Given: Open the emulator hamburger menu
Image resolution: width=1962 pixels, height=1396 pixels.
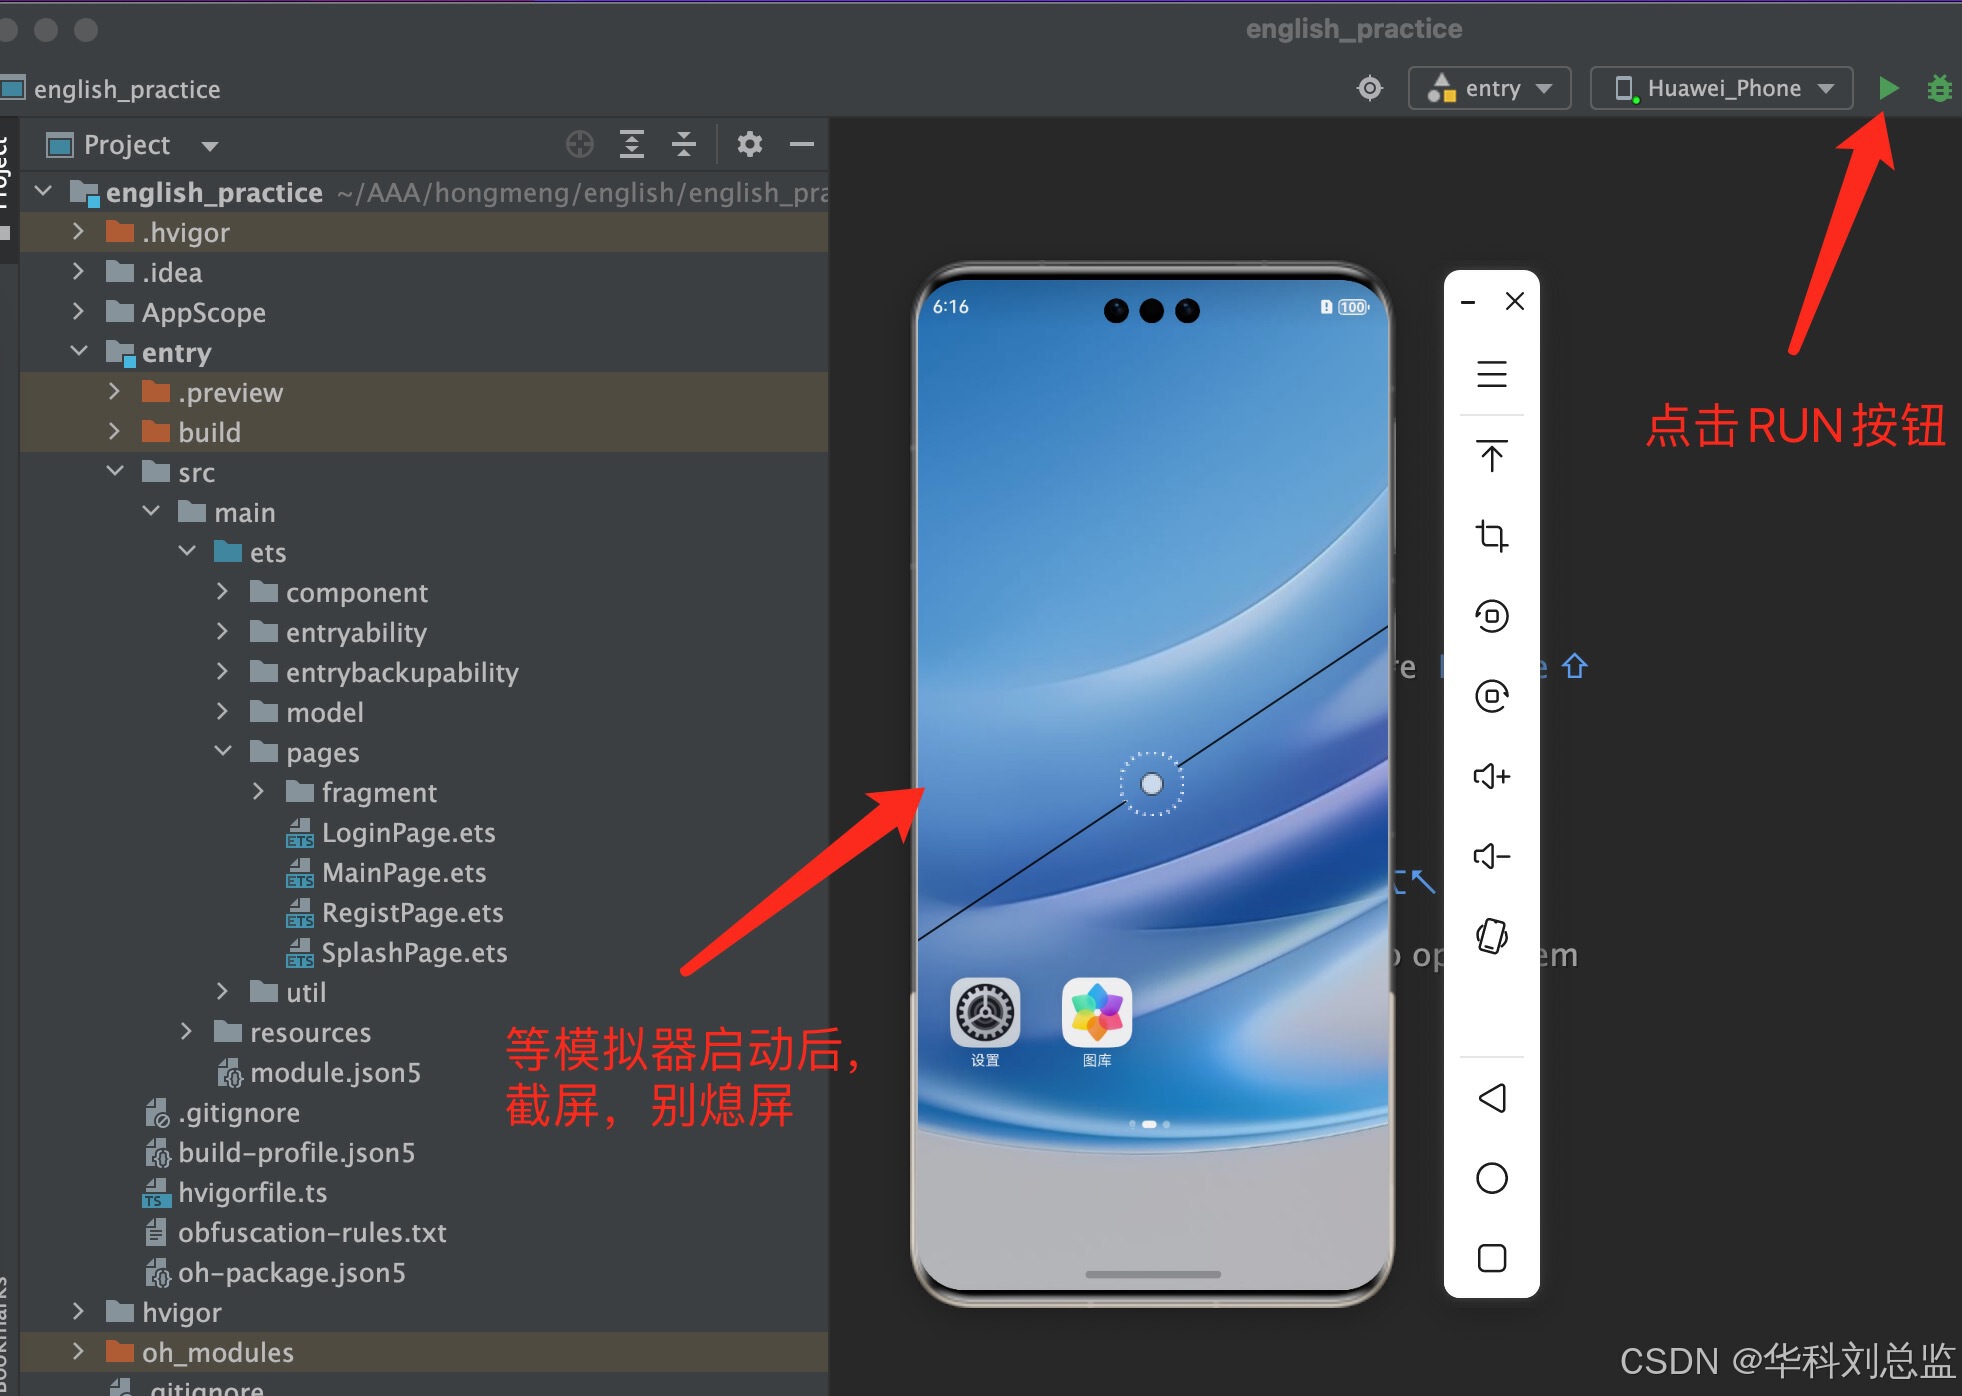Looking at the screenshot, I should pos(1491,374).
